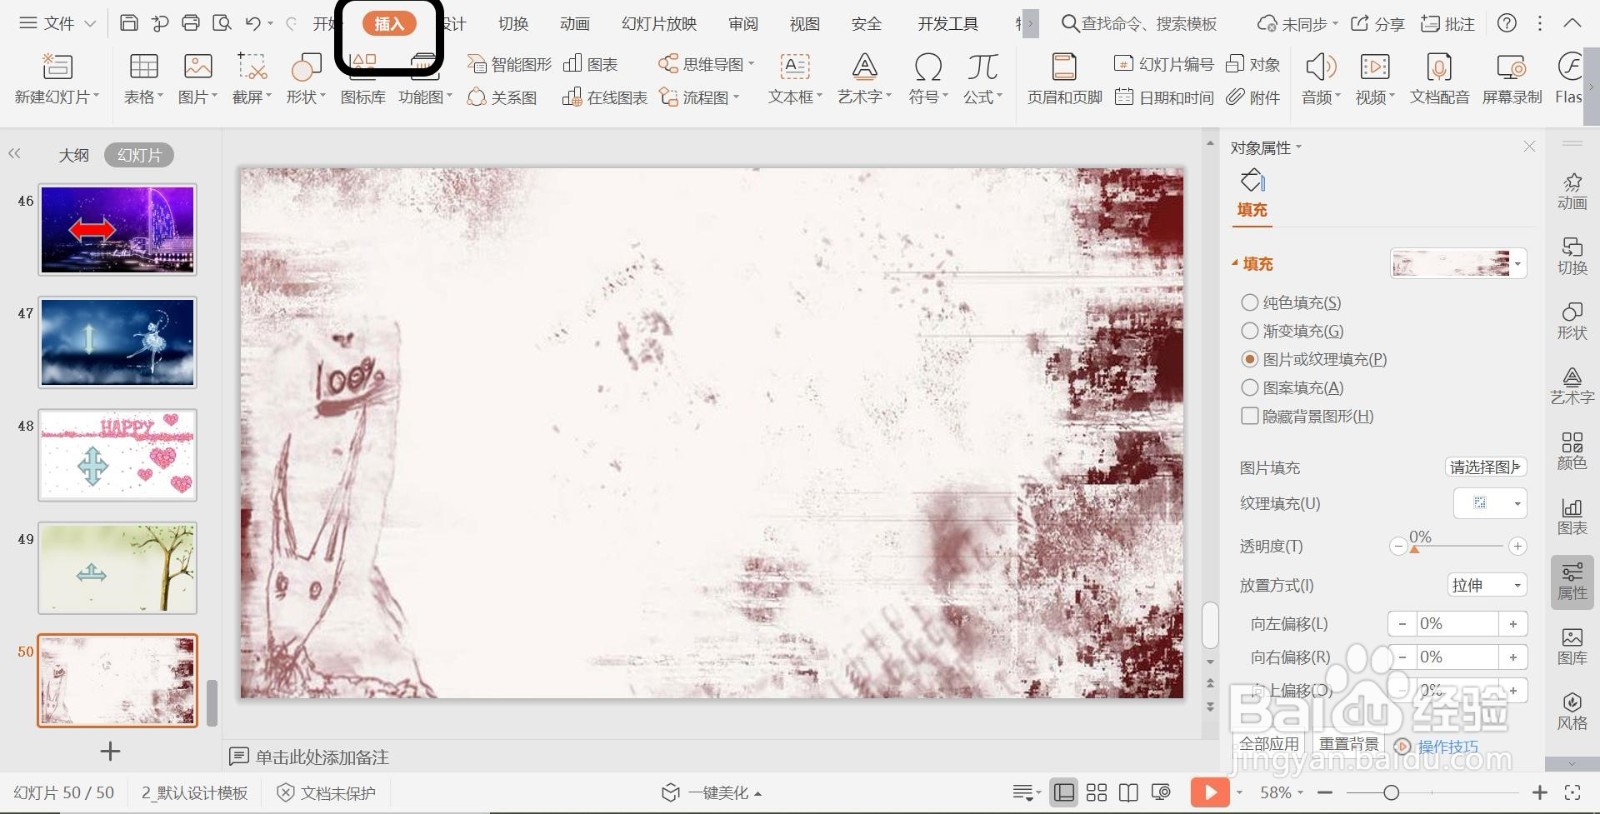Open the 放置方式 拉伸 dropdown
Screen dimensions: 1600x814
pos(1487,585)
